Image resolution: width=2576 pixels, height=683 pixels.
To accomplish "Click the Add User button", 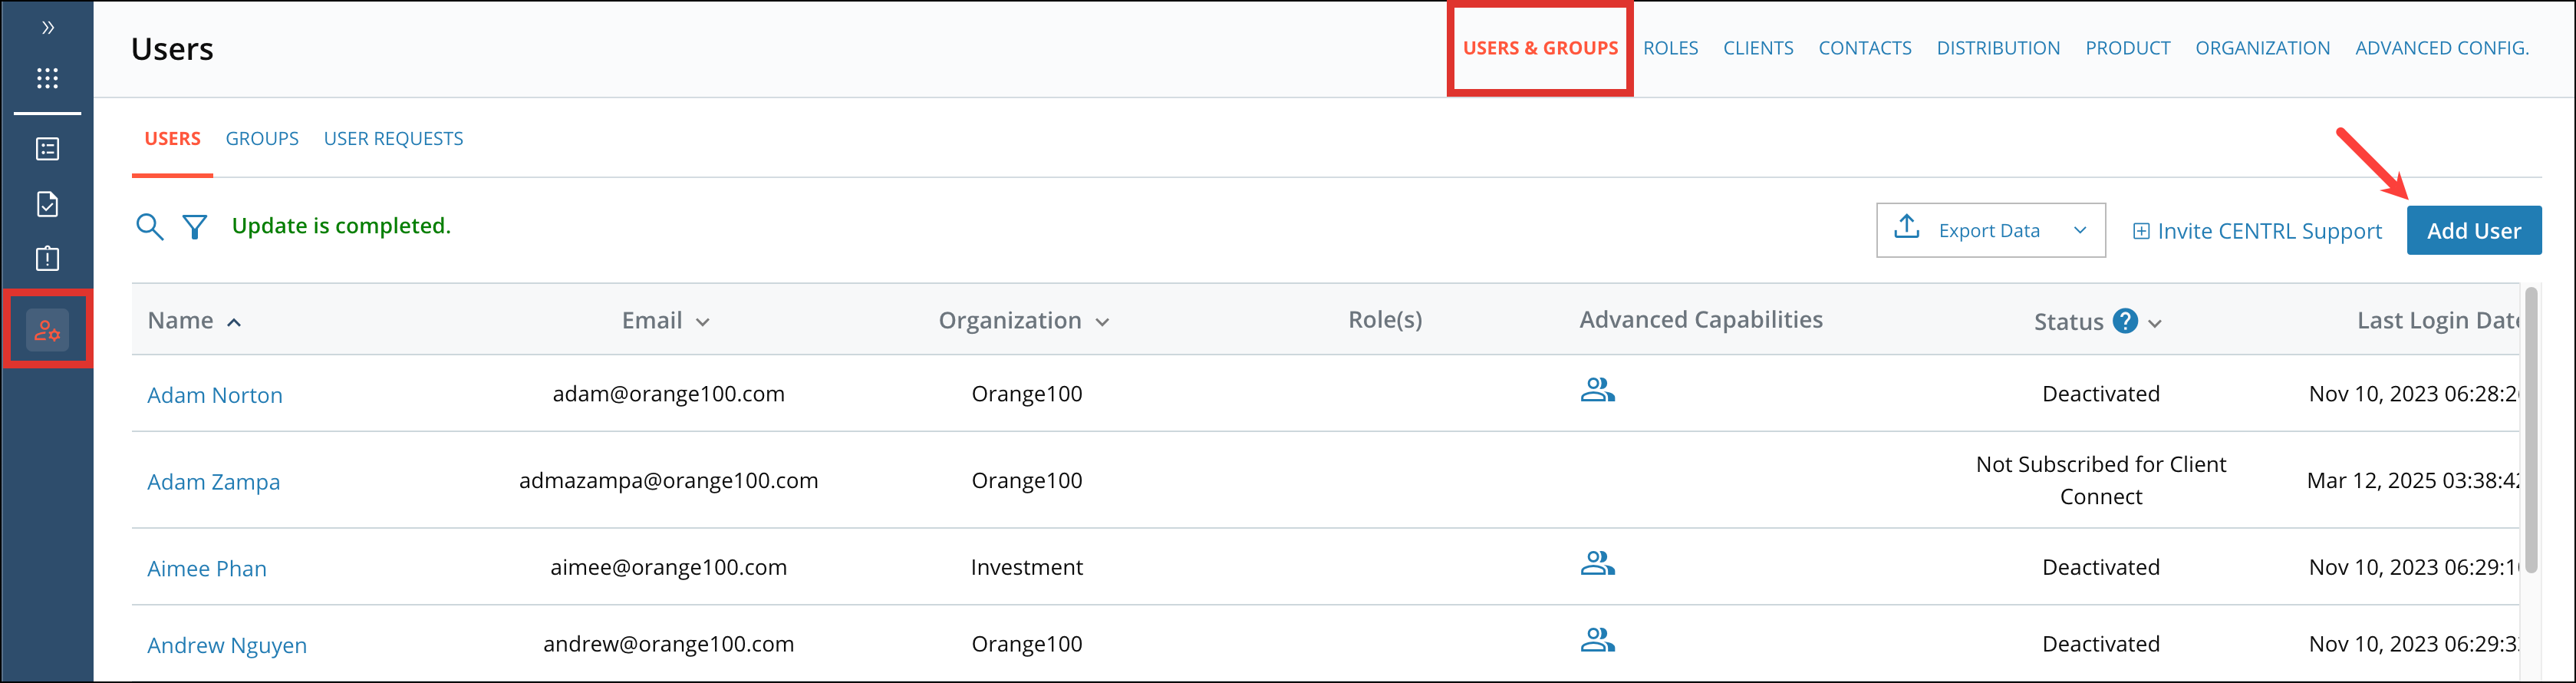I will point(2473,231).
